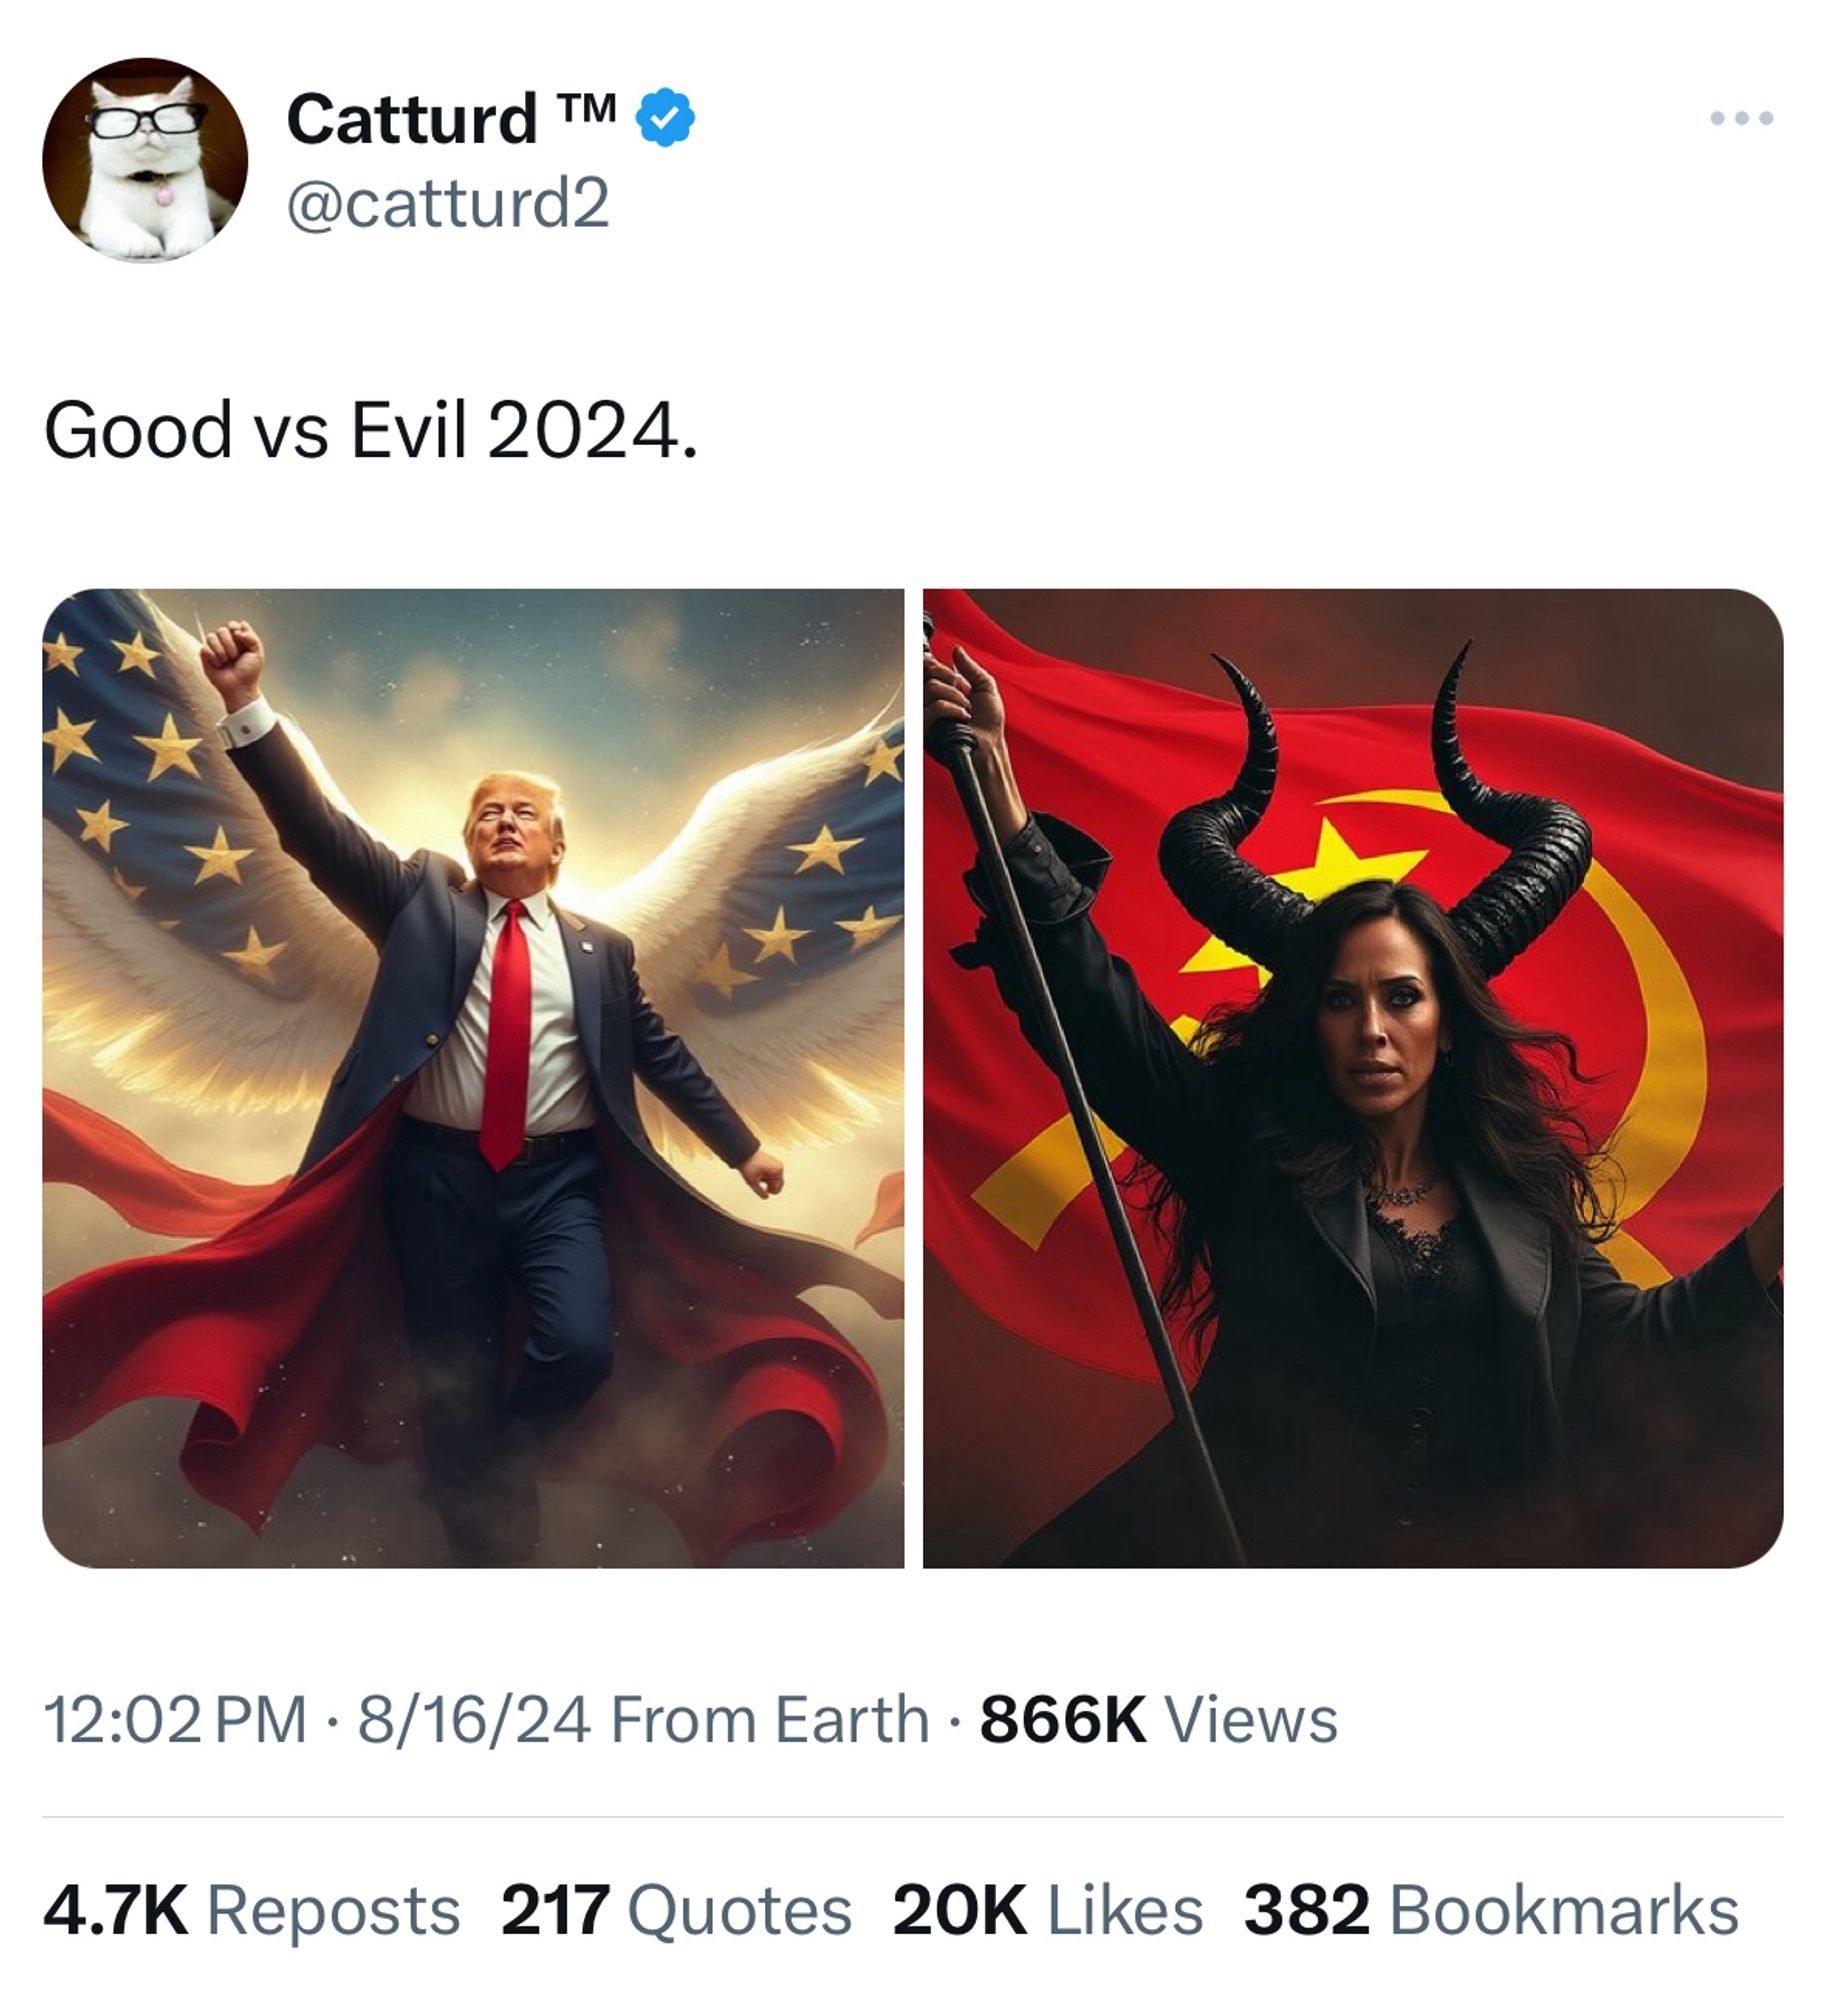Viewport: 1825px width, 2000px height.
Task: Click the 12:02 PM timestamp
Action: point(176,1720)
